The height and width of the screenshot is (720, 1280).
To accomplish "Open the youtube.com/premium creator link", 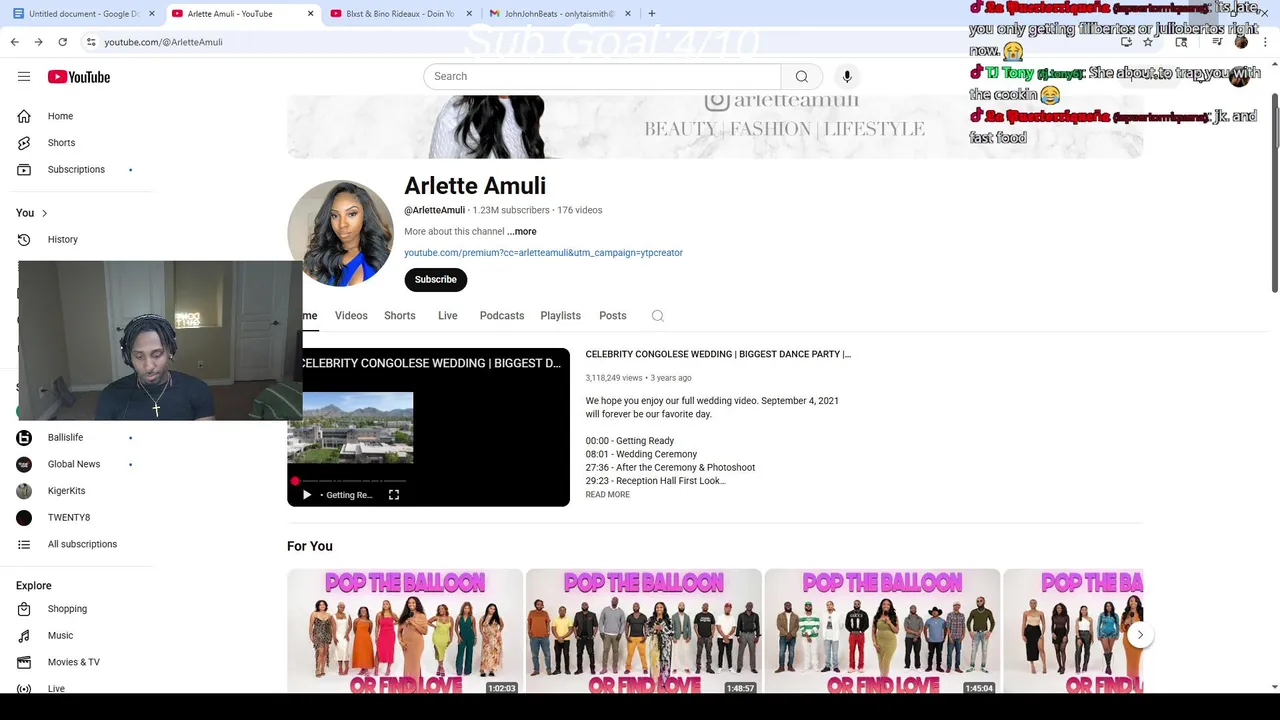I will tap(543, 253).
